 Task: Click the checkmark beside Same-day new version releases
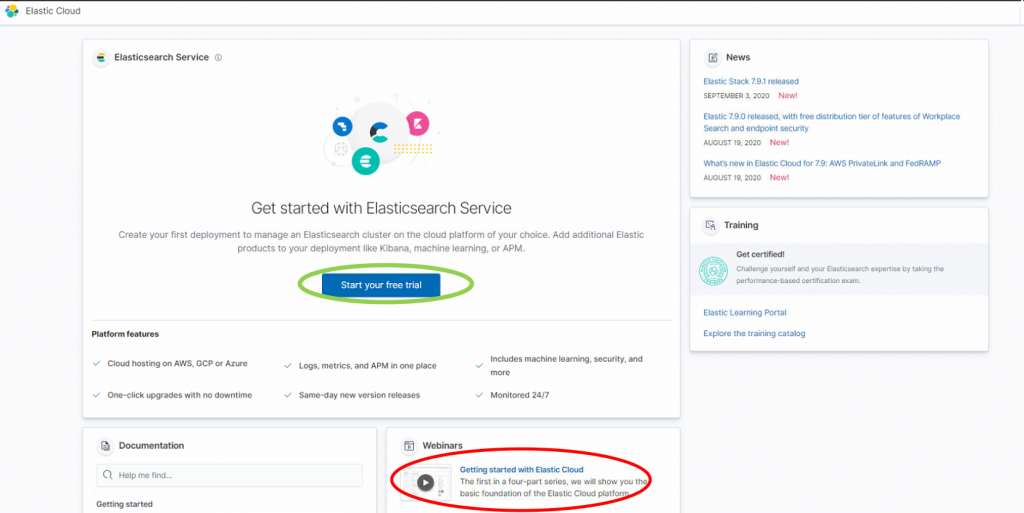coord(288,396)
